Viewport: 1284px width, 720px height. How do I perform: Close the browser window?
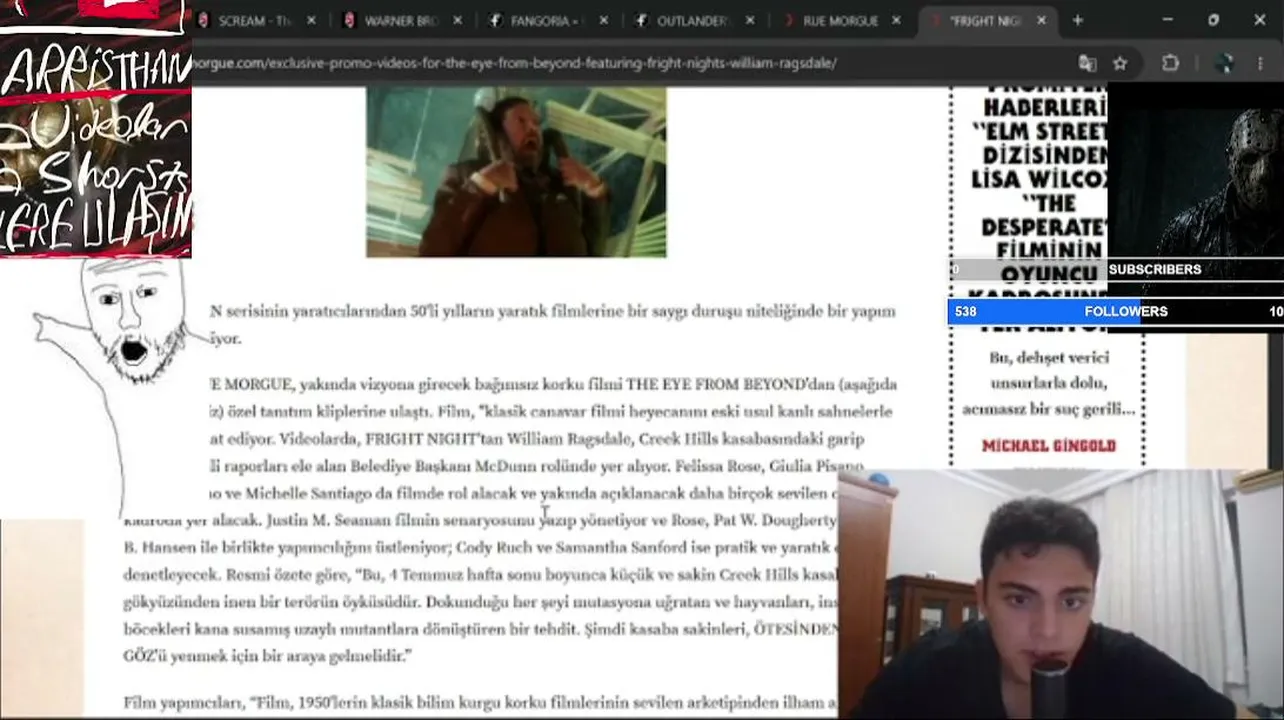[x=1259, y=20]
